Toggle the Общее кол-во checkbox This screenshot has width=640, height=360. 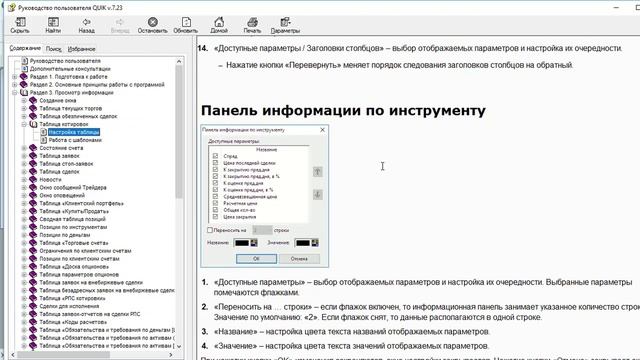point(216,210)
